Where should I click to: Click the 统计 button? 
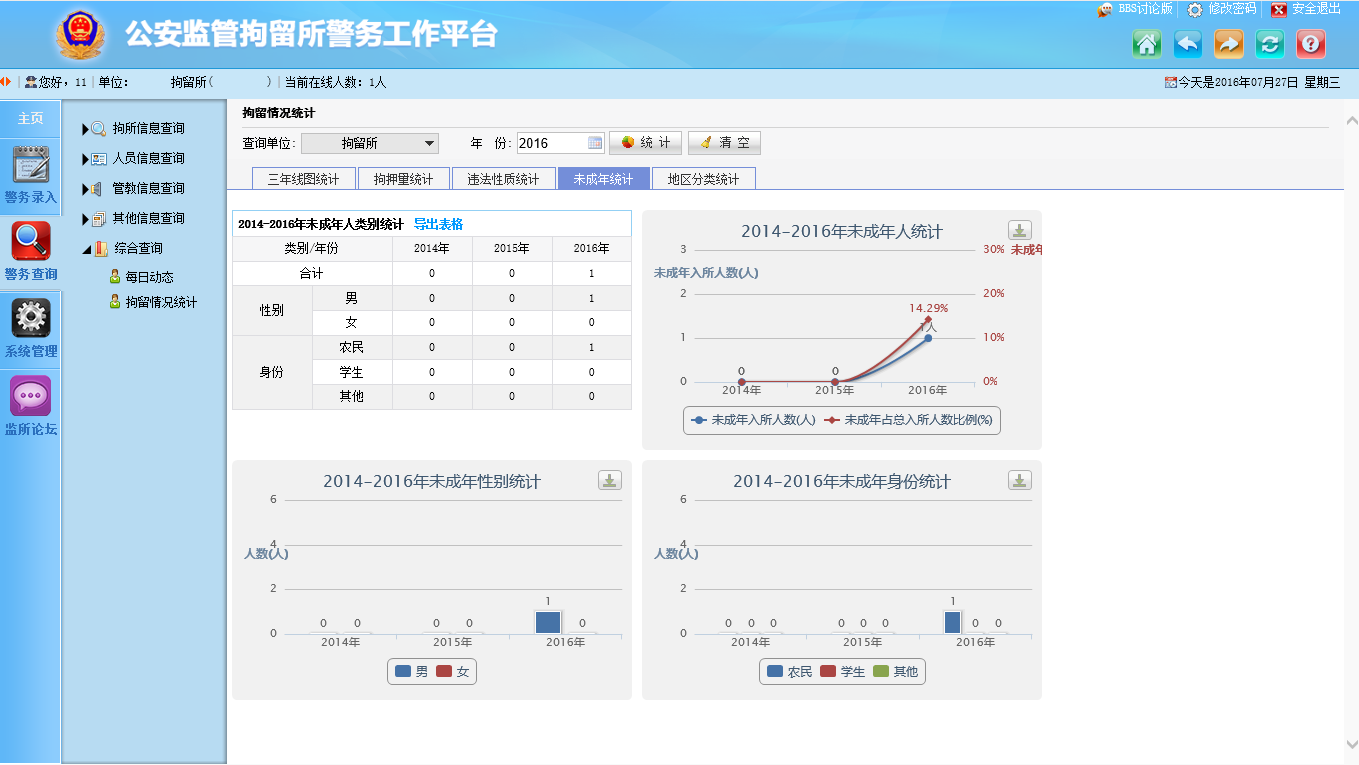[x=646, y=143]
